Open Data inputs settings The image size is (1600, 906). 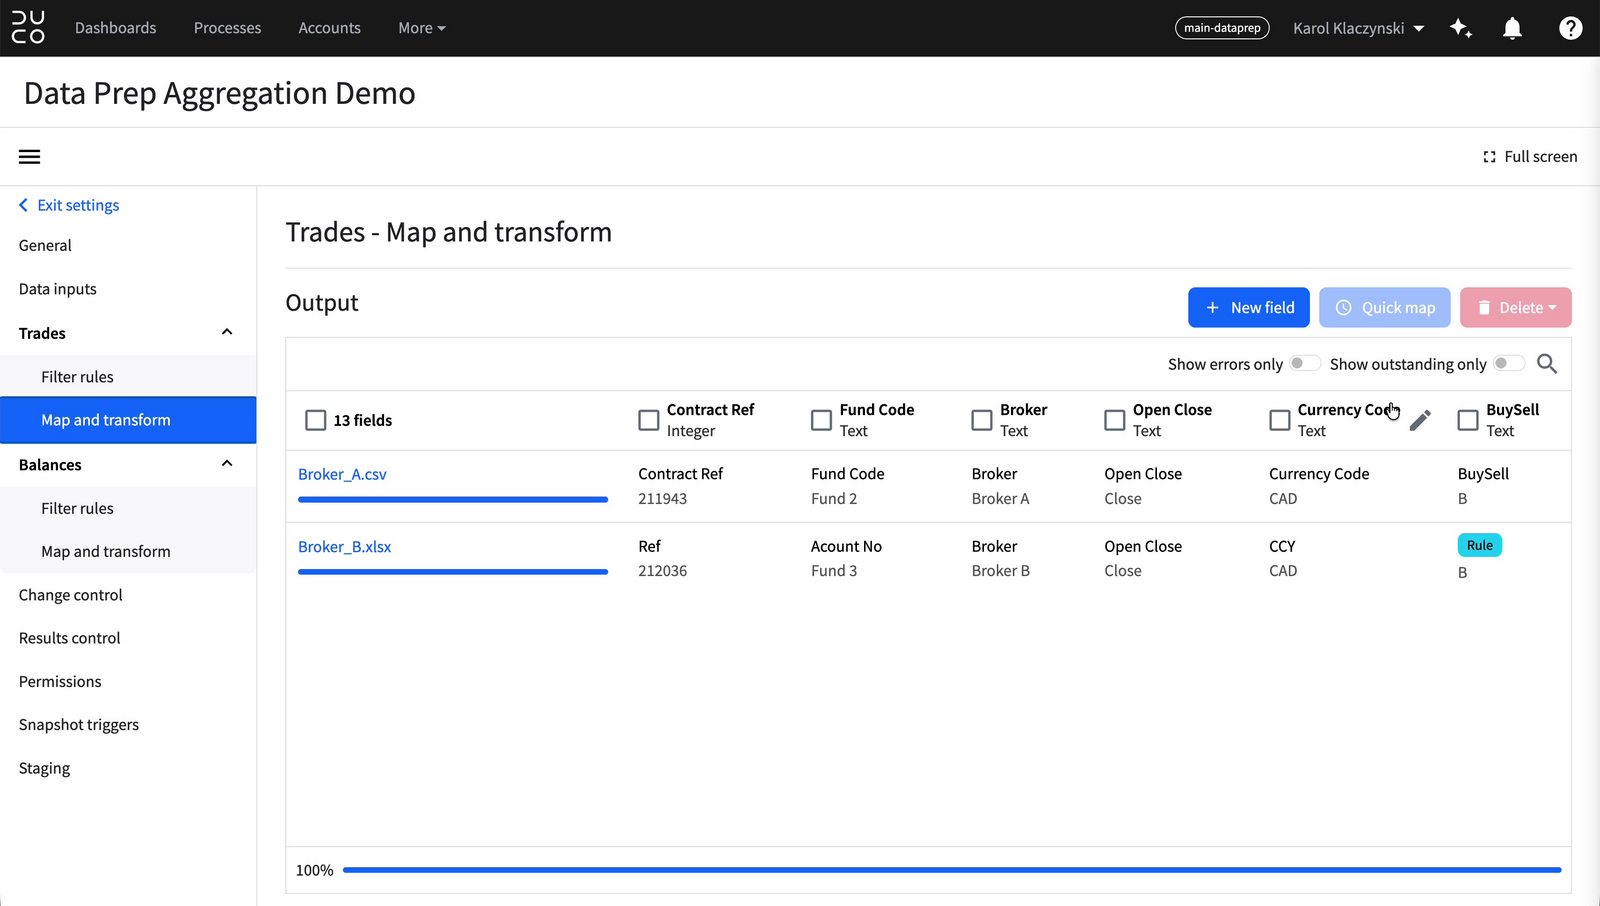pos(58,289)
